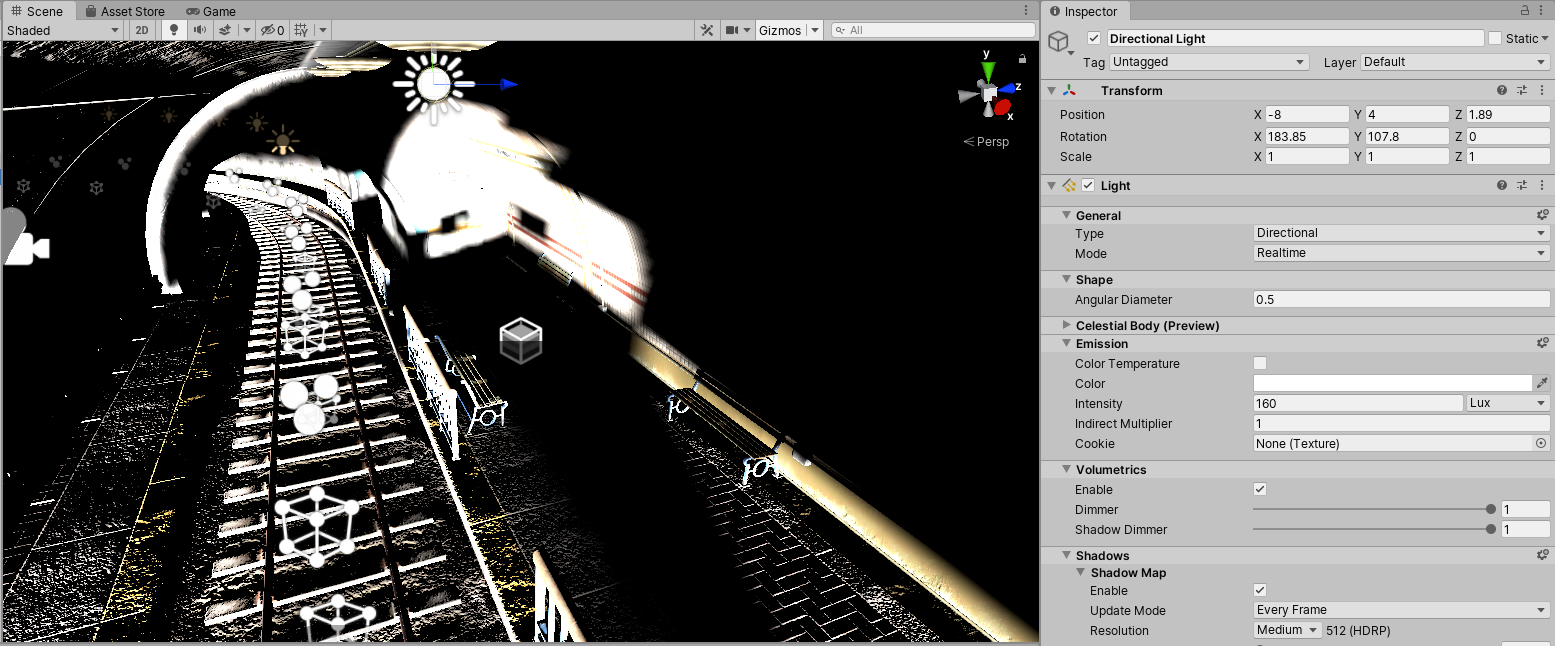This screenshot has width=1555, height=646.
Task: Toggle the 2D view button
Action: pos(142,30)
